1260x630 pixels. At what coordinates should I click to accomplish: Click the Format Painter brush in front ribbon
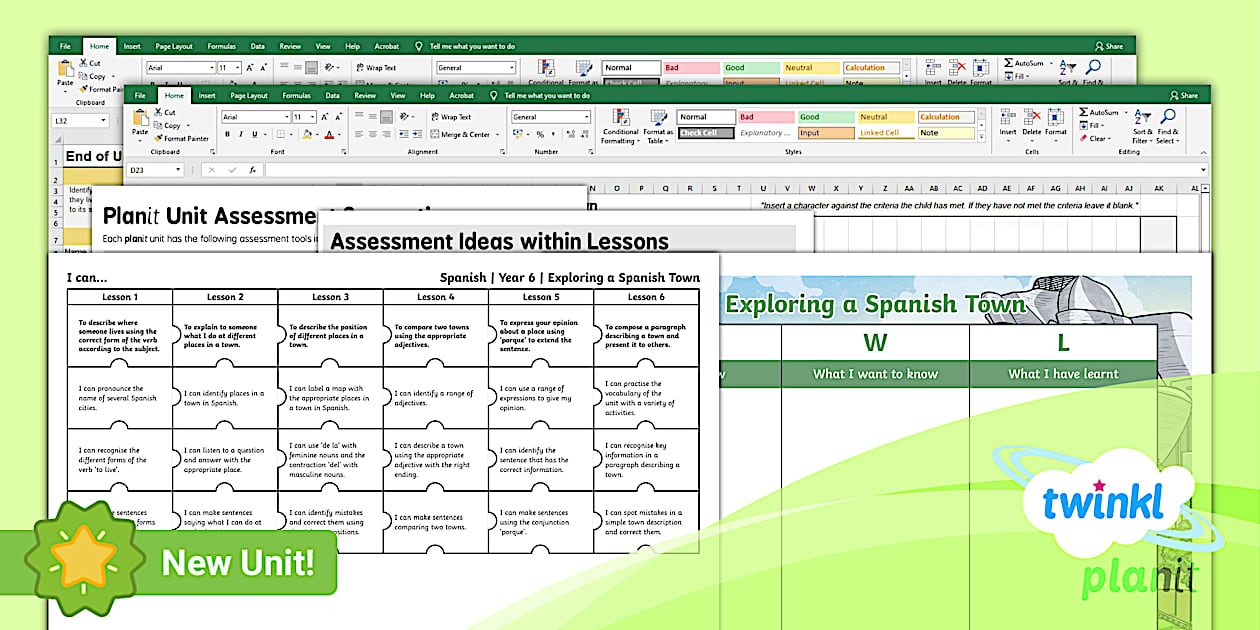[x=159, y=139]
